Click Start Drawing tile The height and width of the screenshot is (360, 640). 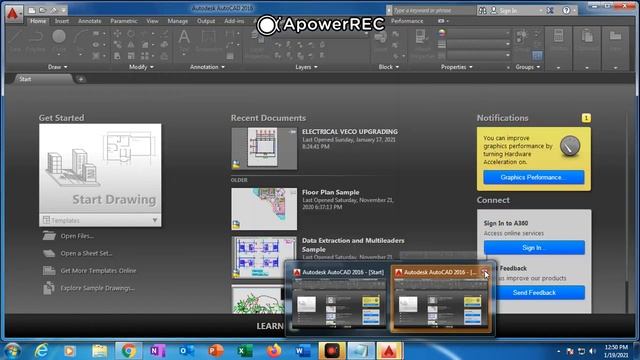[100, 169]
